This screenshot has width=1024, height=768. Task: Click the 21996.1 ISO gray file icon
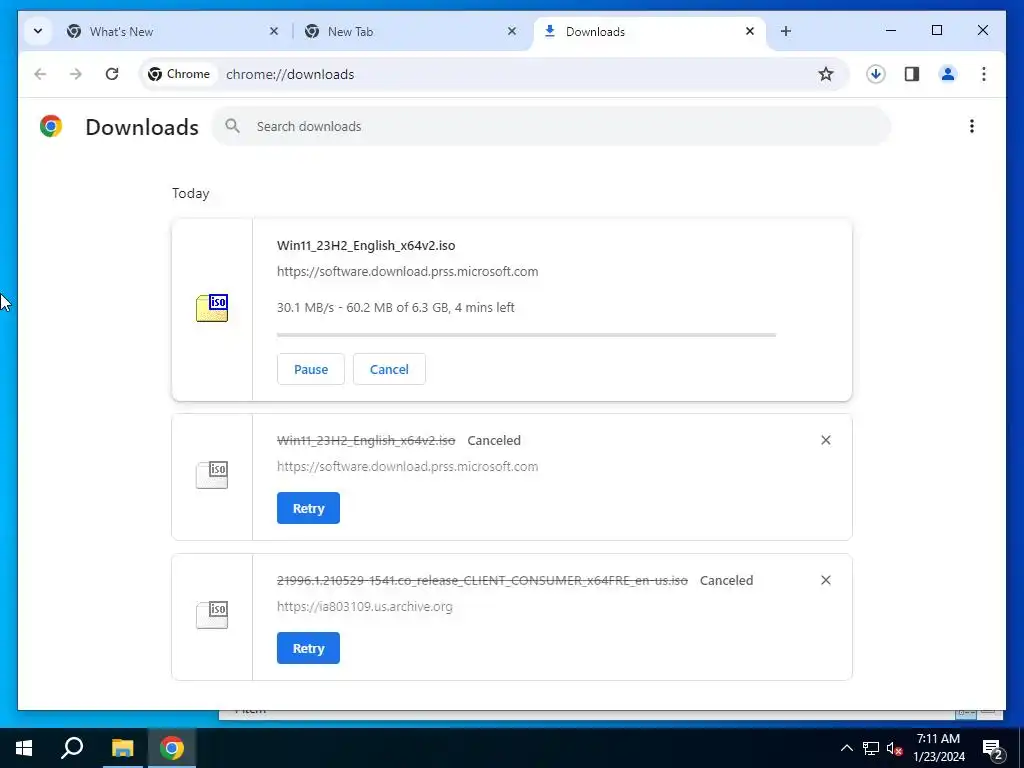click(x=212, y=615)
